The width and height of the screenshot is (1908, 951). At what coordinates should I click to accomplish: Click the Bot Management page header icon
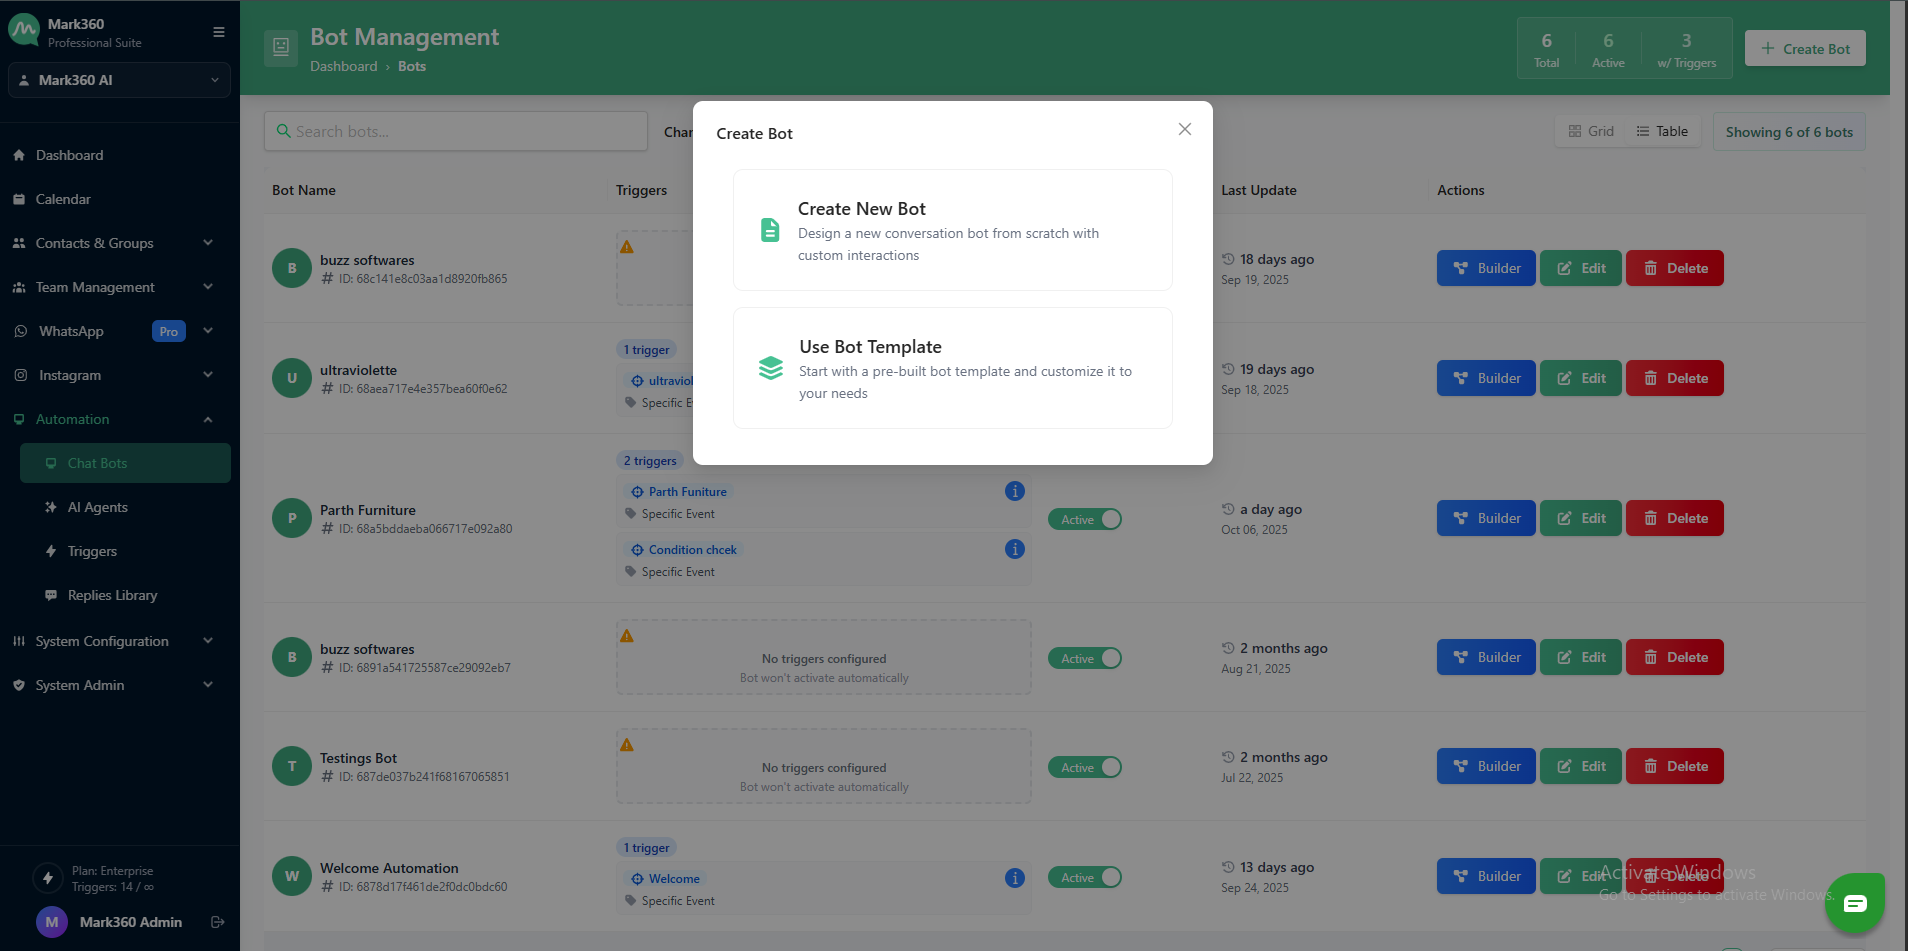click(281, 48)
